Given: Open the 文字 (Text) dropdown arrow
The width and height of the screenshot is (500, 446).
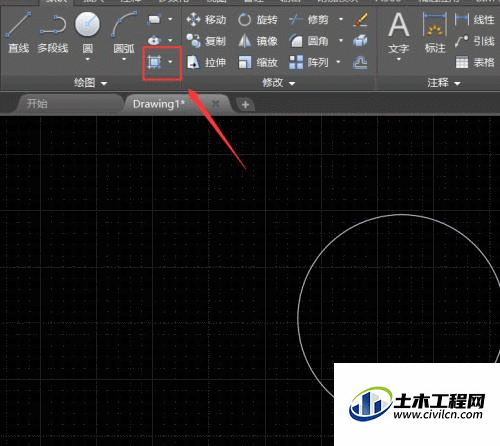Looking at the screenshot, I should point(399,59).
